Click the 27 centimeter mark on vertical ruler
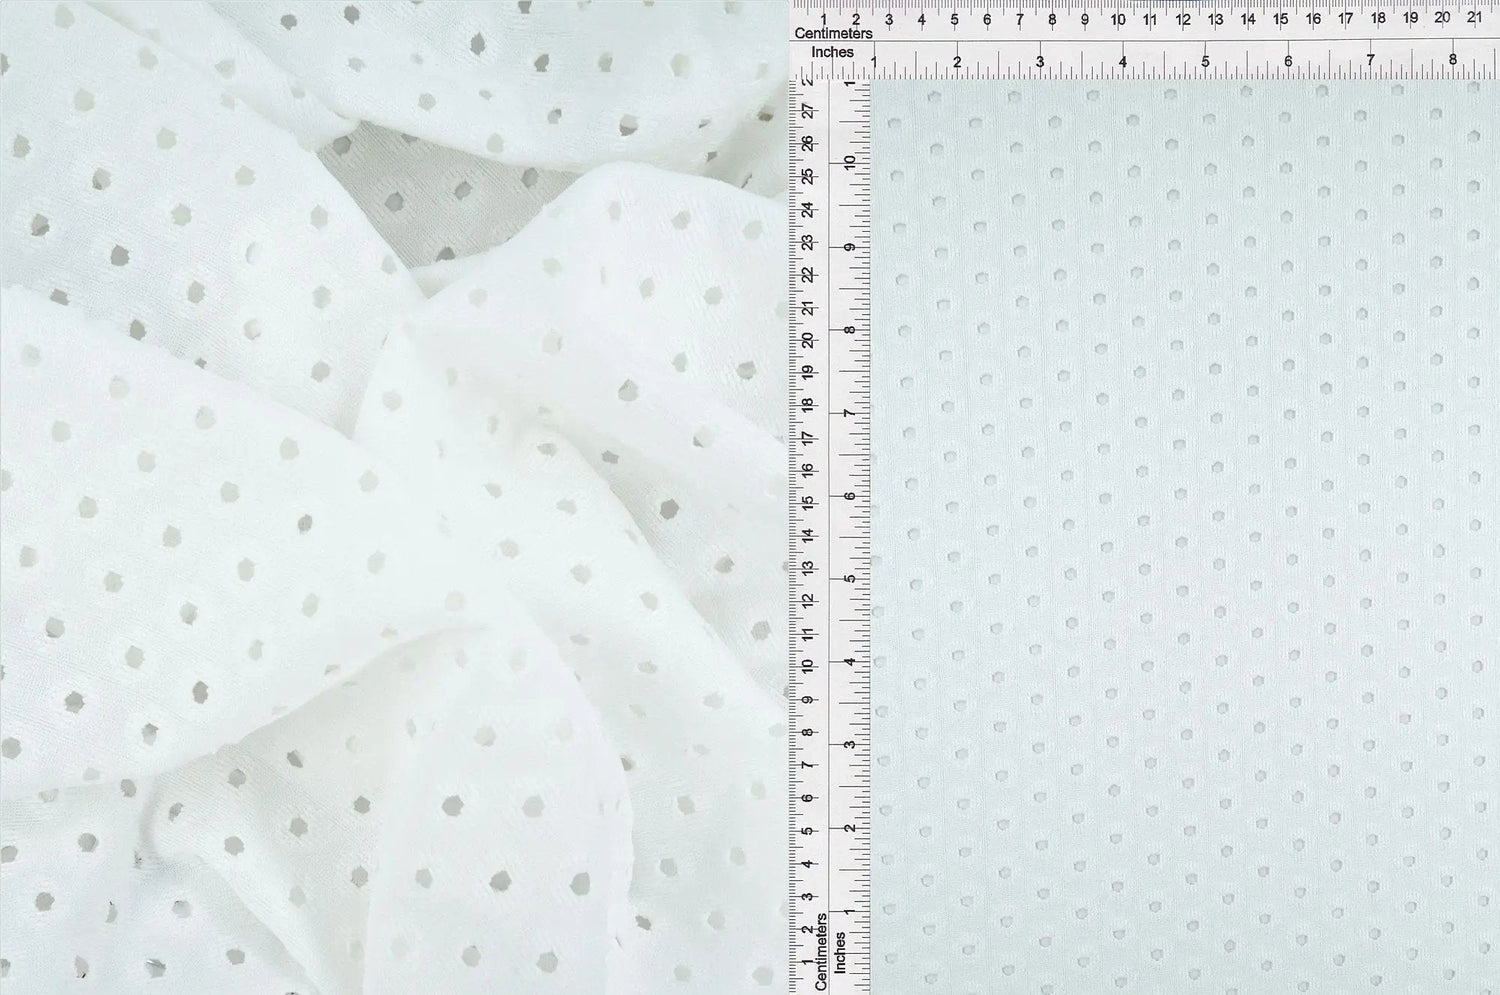 pos(805,112)
